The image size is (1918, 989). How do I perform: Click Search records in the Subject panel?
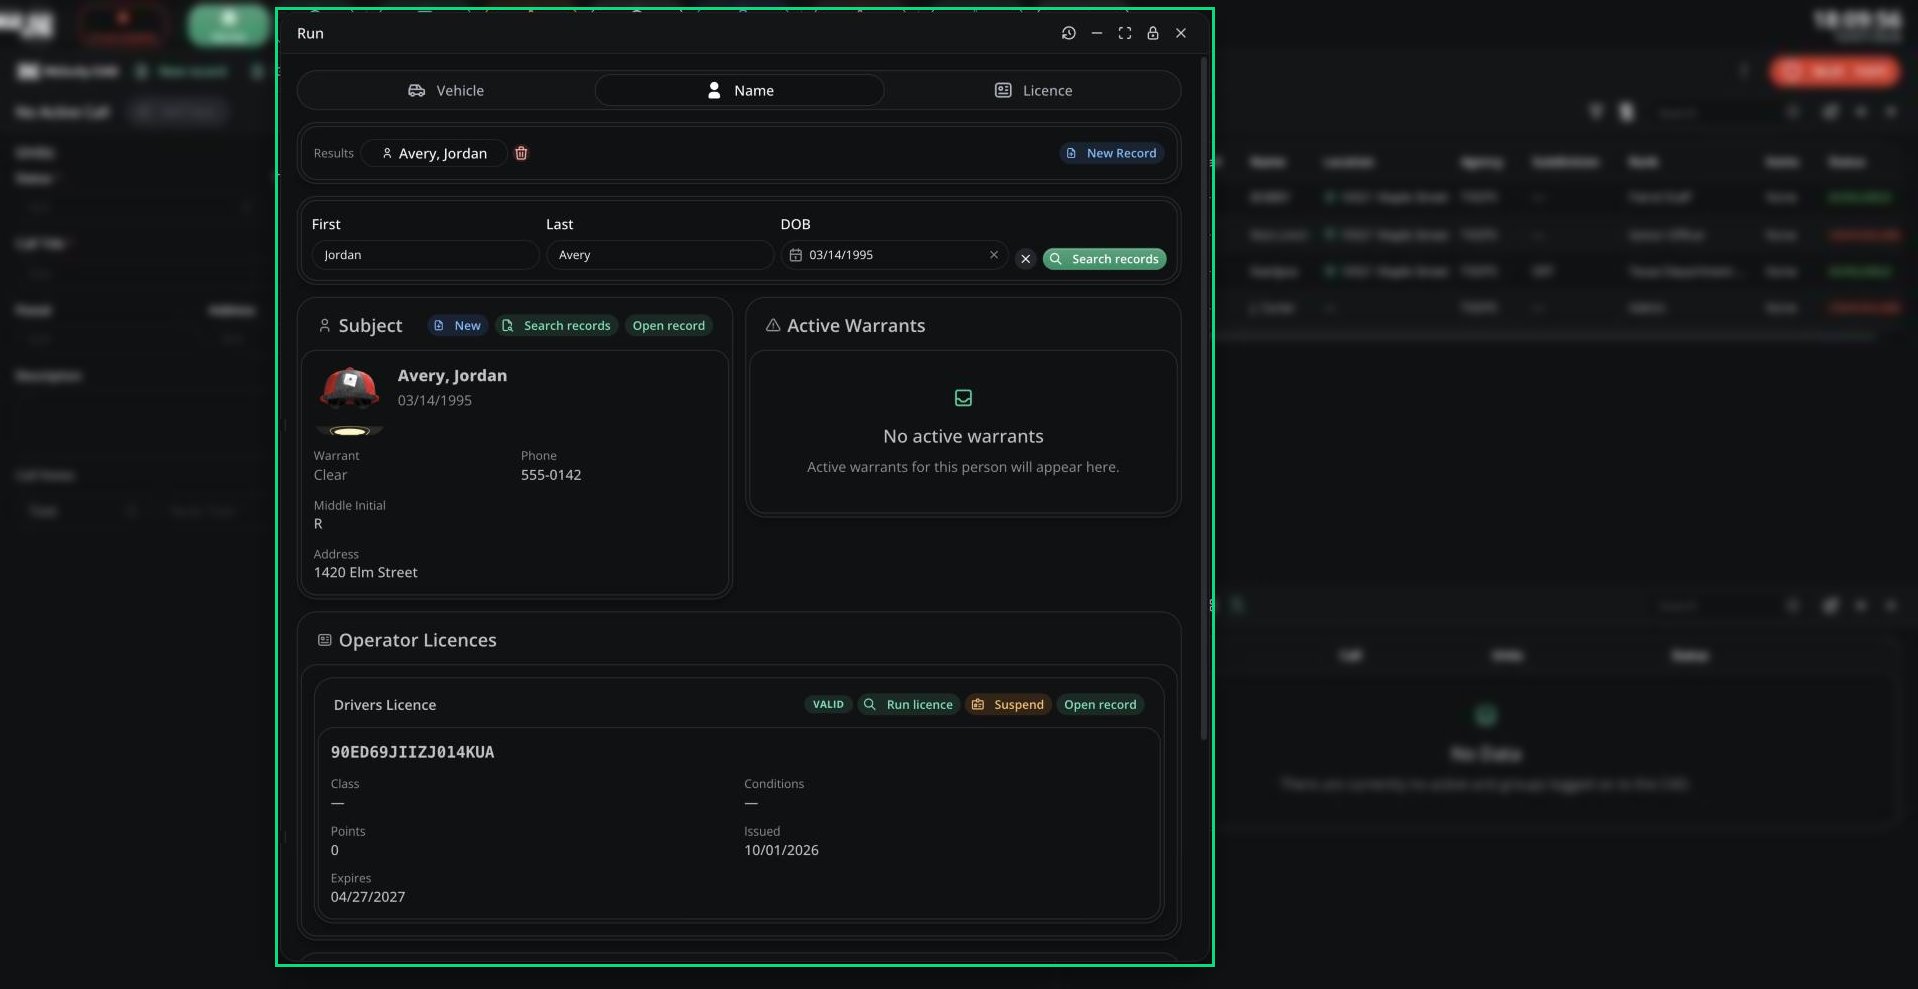click(x=556, y=326)
